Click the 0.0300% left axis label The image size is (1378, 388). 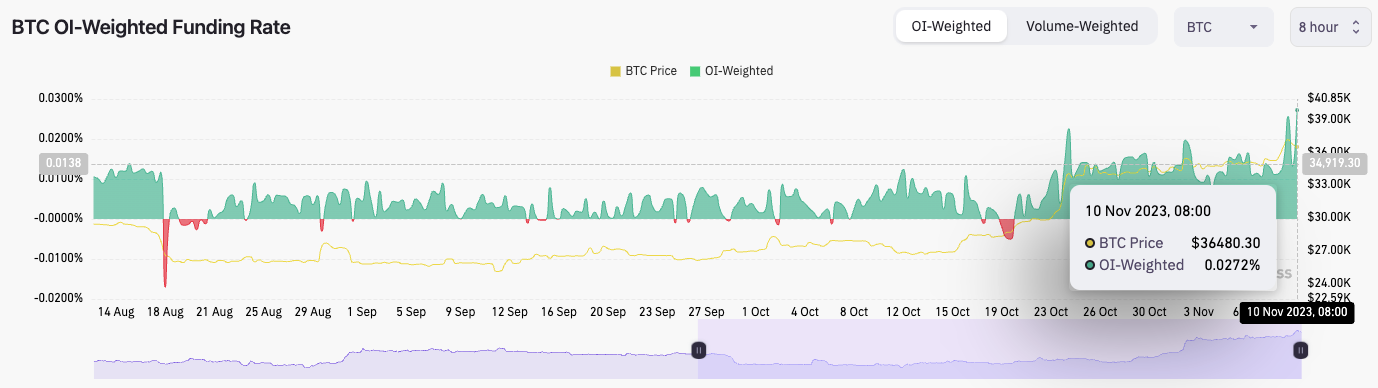click(x=60, y=98)
